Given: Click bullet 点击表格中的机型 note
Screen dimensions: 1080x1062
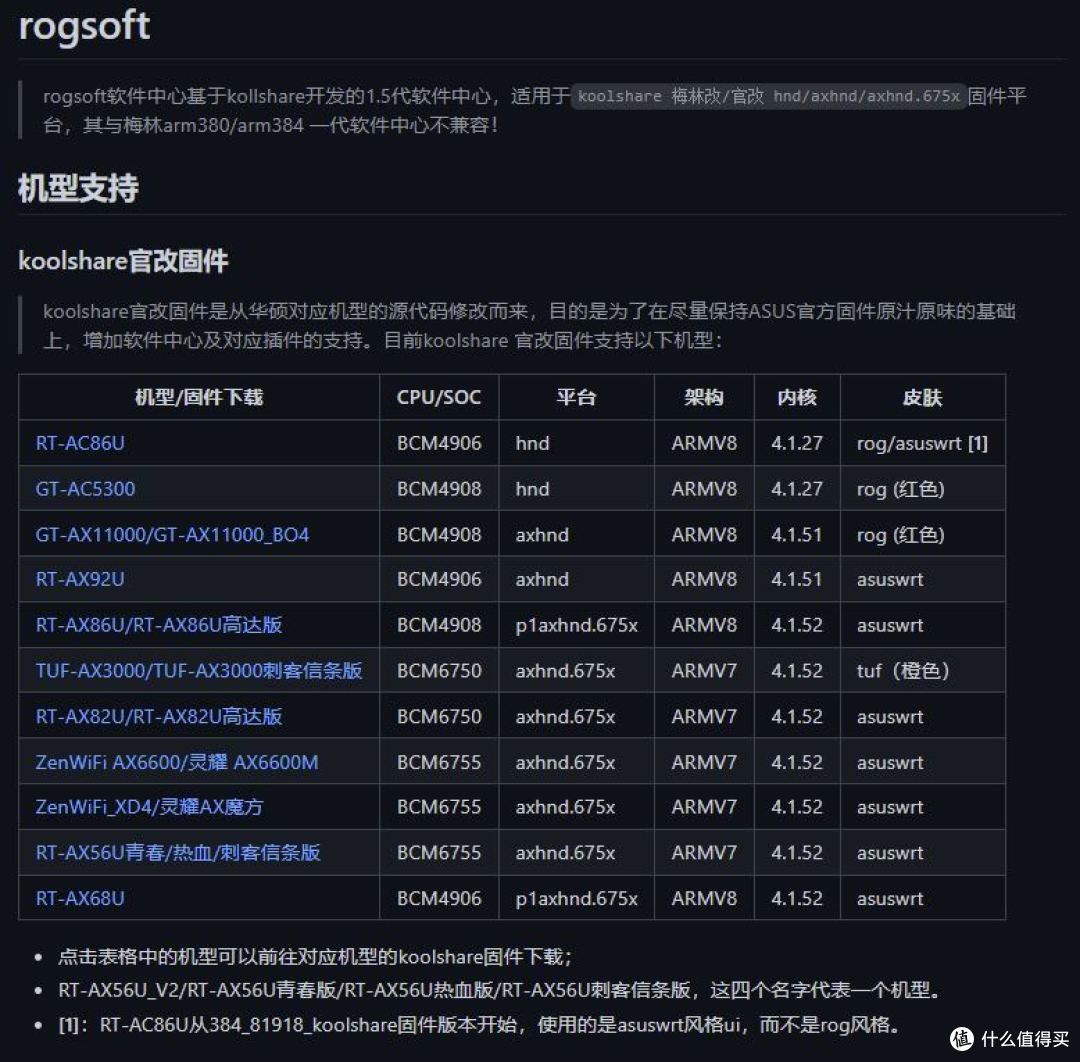Looking at the screenshot, I should [315, 957].
